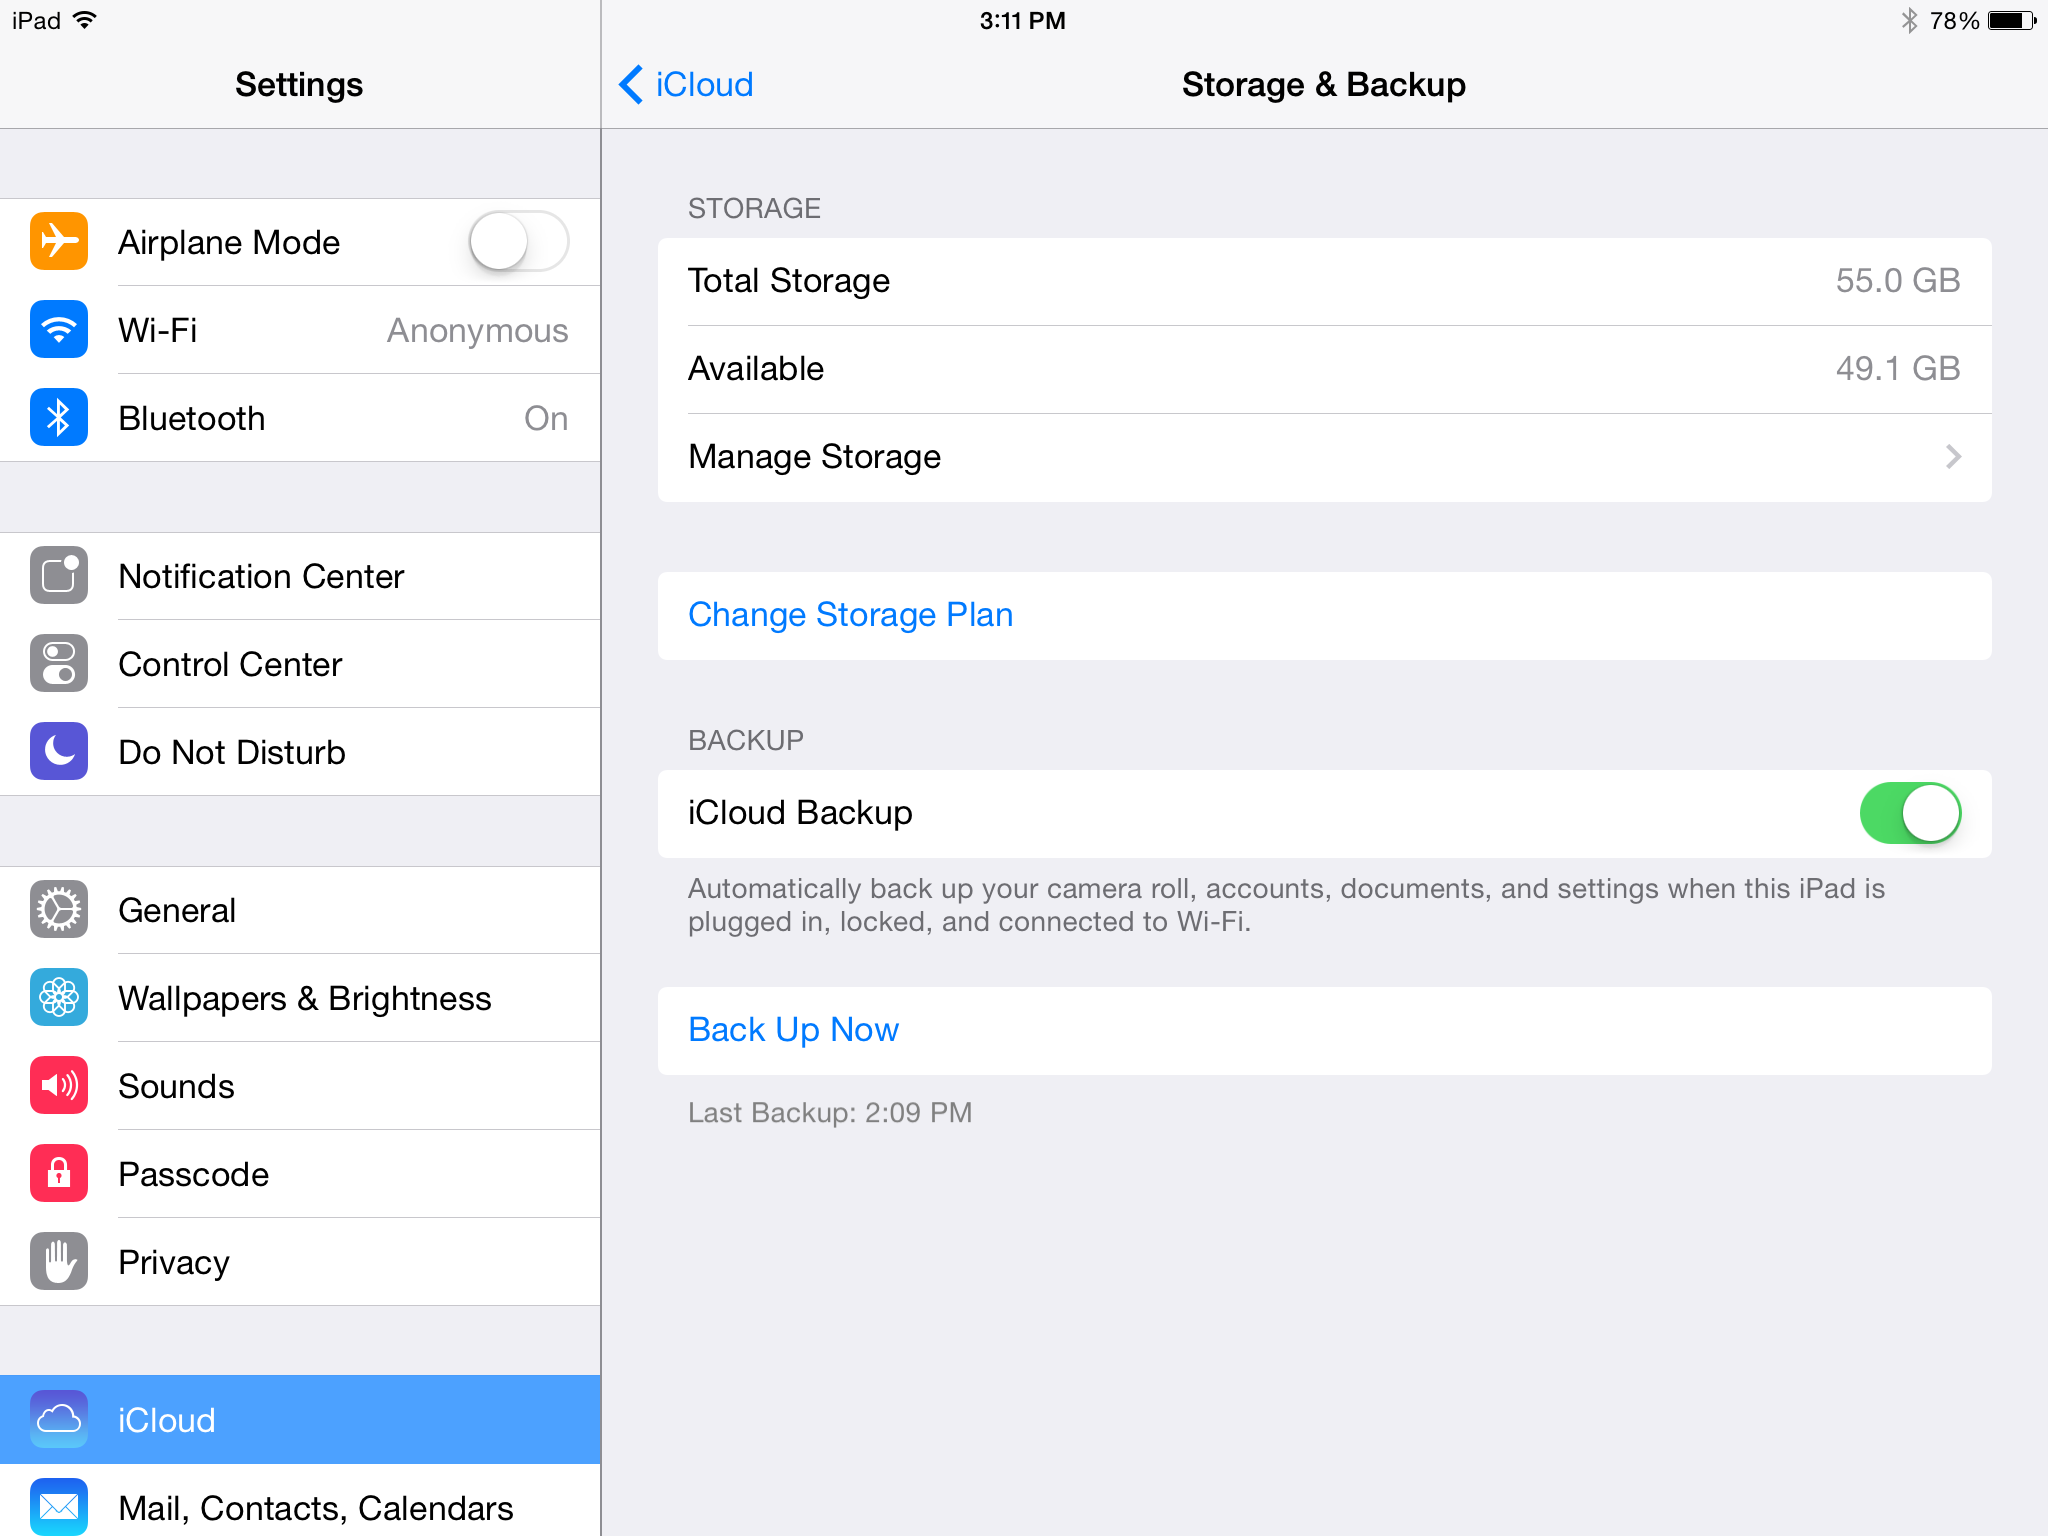Tap the Notification Center icon

coord(58,576)
